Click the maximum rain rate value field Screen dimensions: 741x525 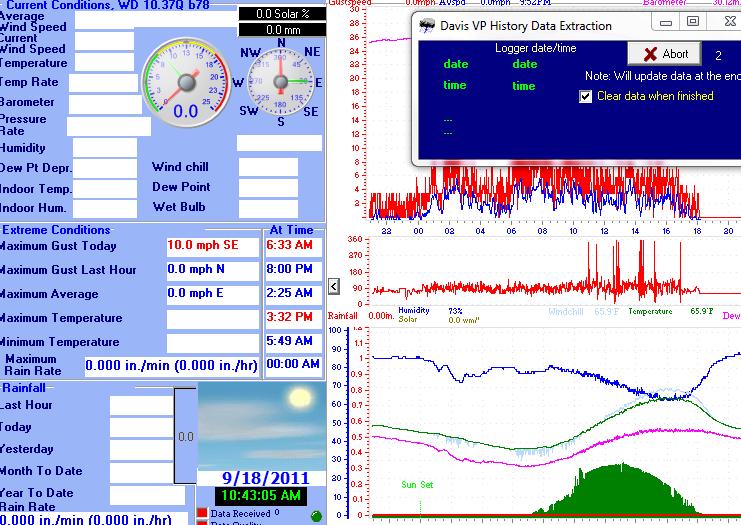(172, 366)
